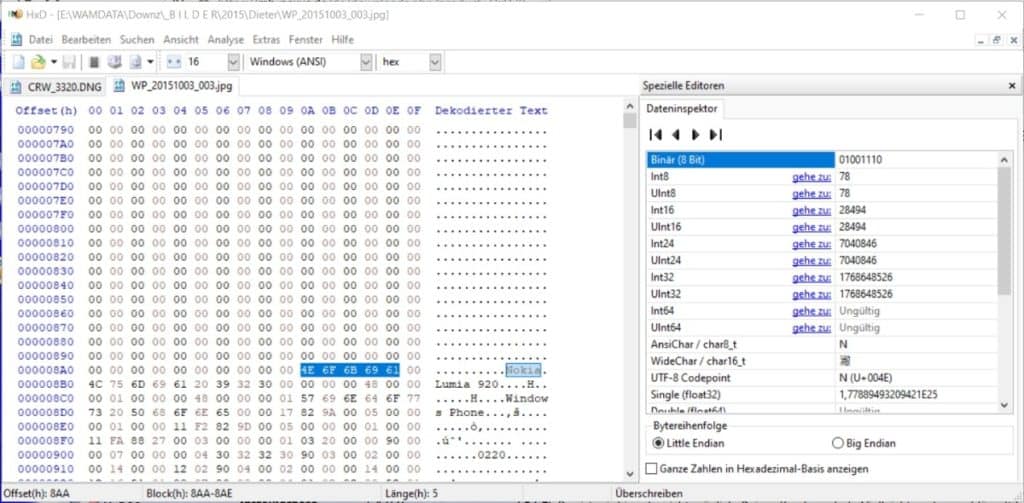Open main memory with the chip icon
This screenshot has height=503, width=1024.
[x=94, y=63]
